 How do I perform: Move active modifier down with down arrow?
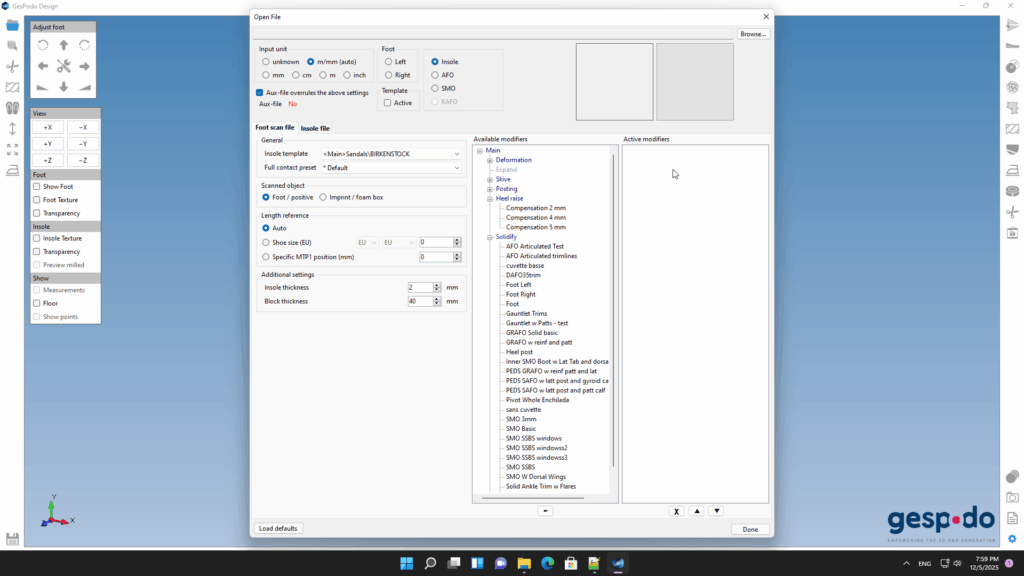(716, 511)
